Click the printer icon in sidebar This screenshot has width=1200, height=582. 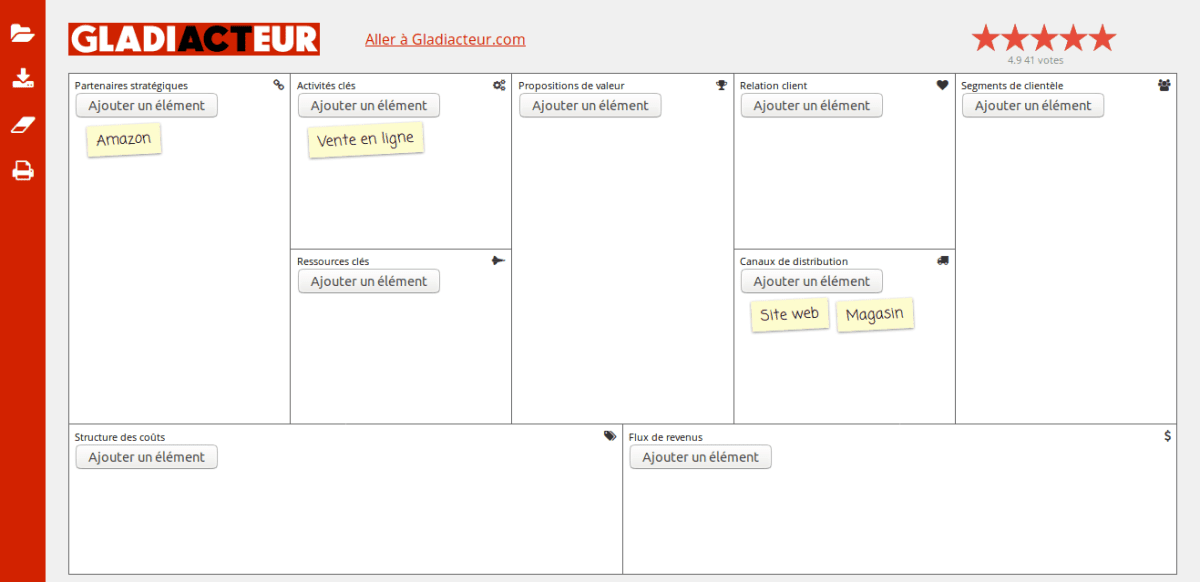tap(22, 171)
